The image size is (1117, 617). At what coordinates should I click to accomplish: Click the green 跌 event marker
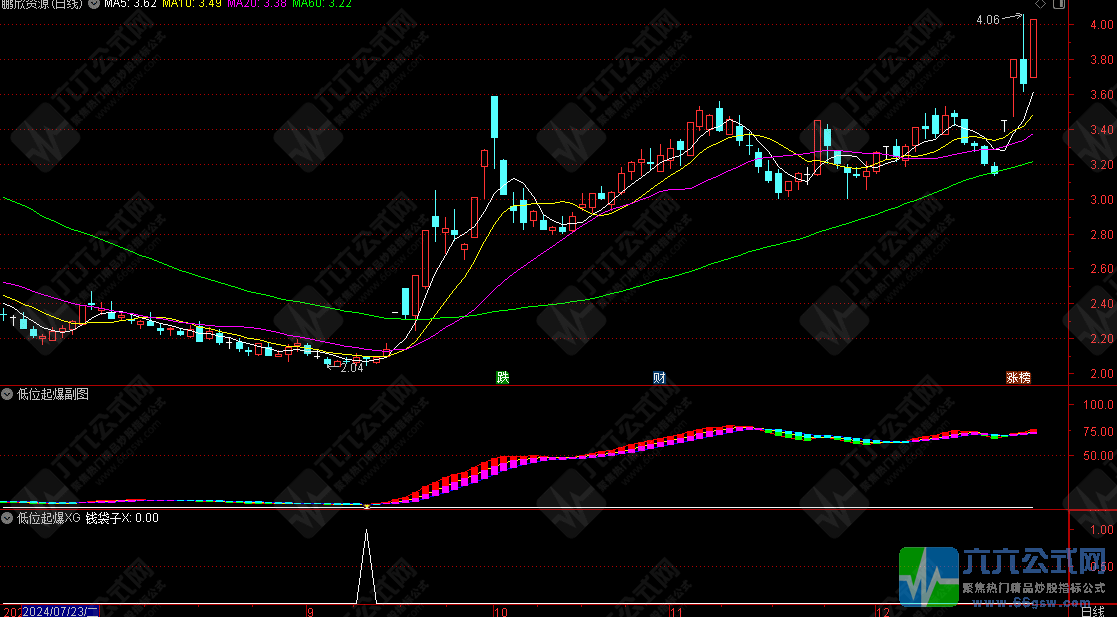pos(502,377)
